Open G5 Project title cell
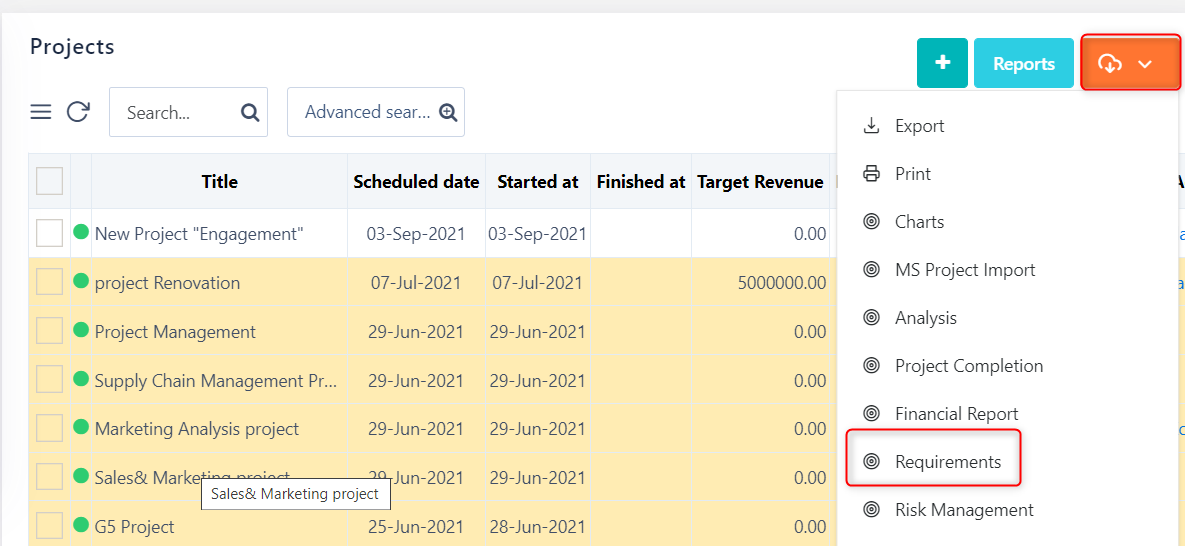Image resolution: width=1185 pixels, height=546 pixels. click(219, 526)
